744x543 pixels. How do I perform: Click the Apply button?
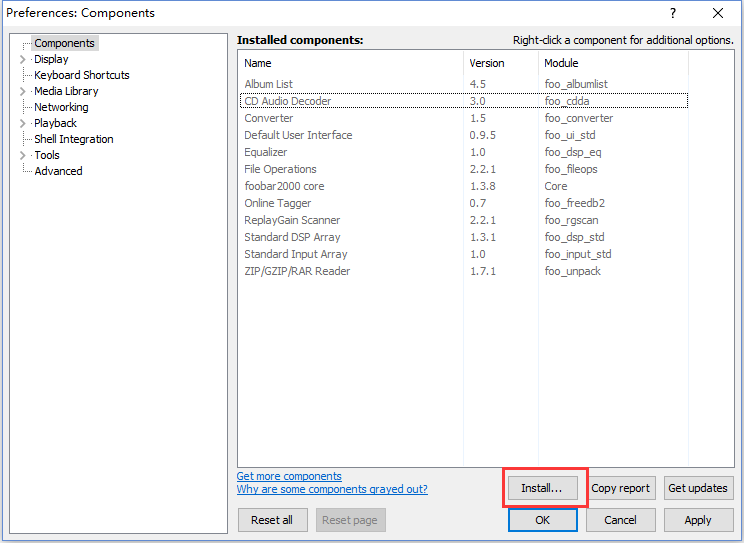coord(698,520)
